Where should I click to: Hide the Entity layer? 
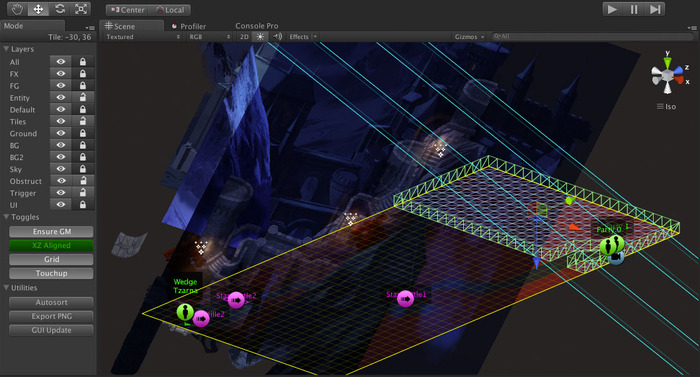(61, 97)
